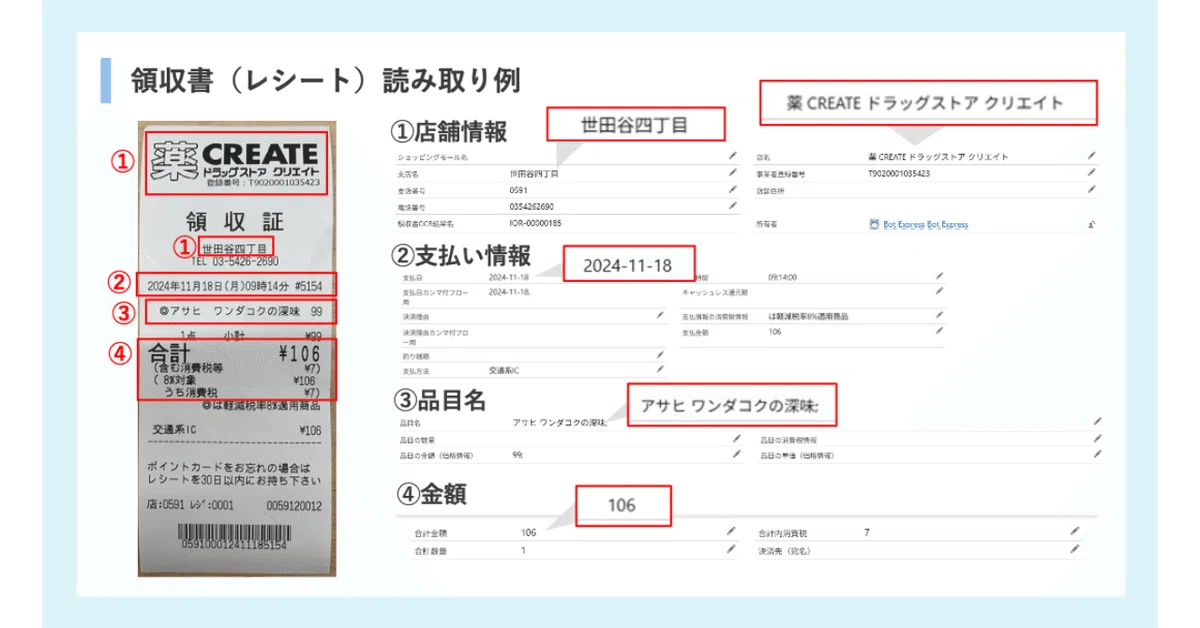1200x628 pixels.
Task: Edit the ショッピングモール名 field via pencil icon
Action: click(x=733, y=156)
